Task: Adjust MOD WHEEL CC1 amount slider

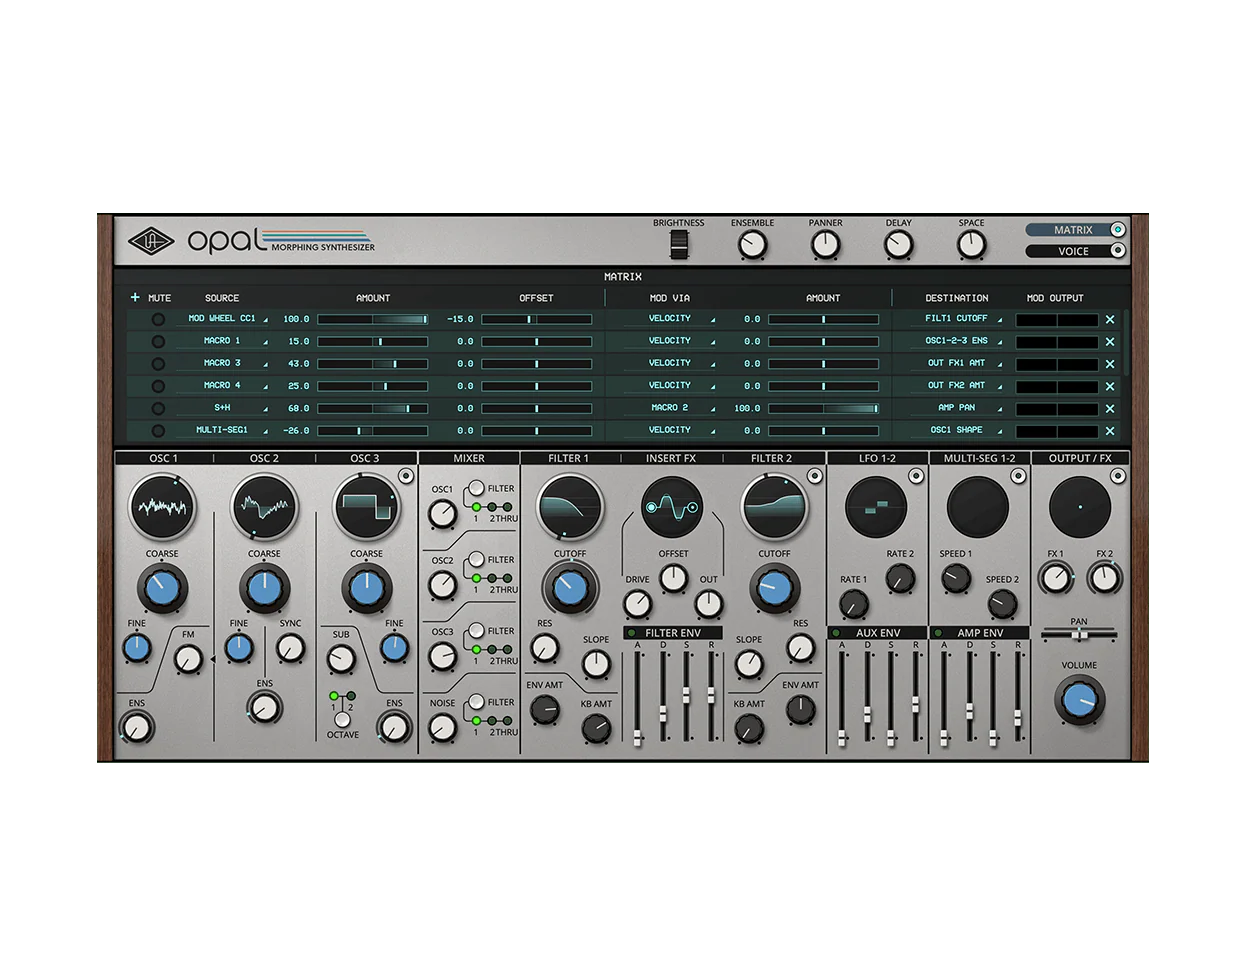Action: click(x=373, y=320)
